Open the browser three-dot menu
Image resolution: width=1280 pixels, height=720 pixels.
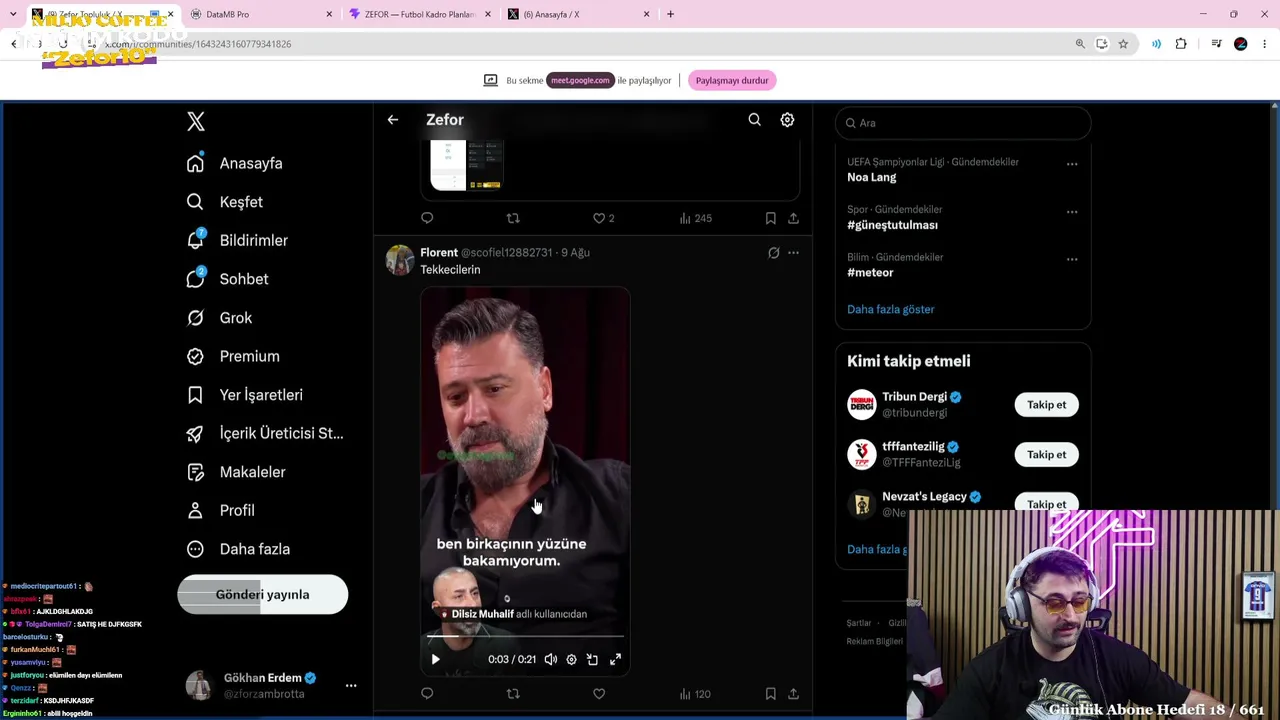[1265, 44]
